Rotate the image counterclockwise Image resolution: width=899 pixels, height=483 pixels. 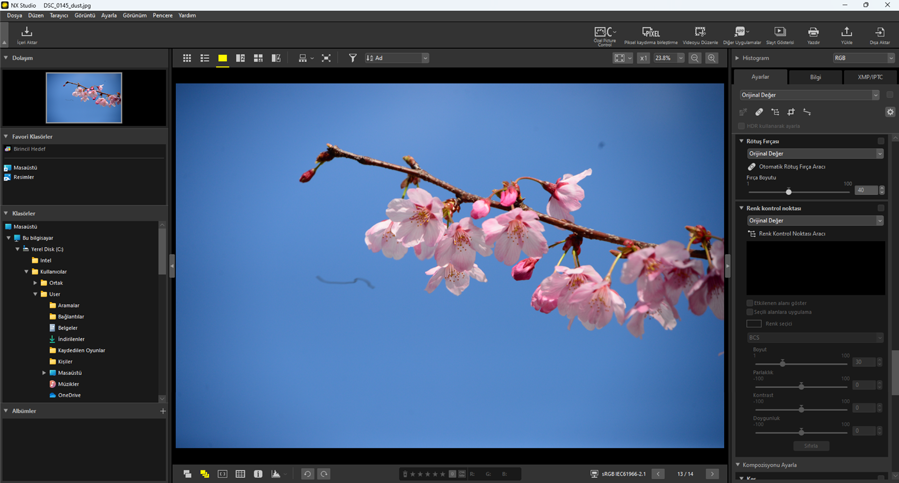307,474
